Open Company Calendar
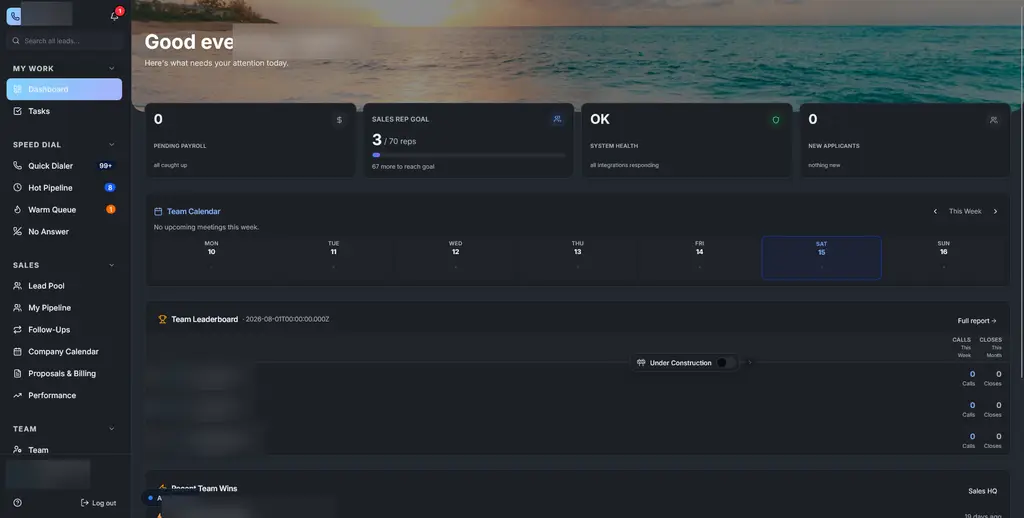Image resolution: width=1024 pixels, height=518 pixels. (x=64, y=351)
